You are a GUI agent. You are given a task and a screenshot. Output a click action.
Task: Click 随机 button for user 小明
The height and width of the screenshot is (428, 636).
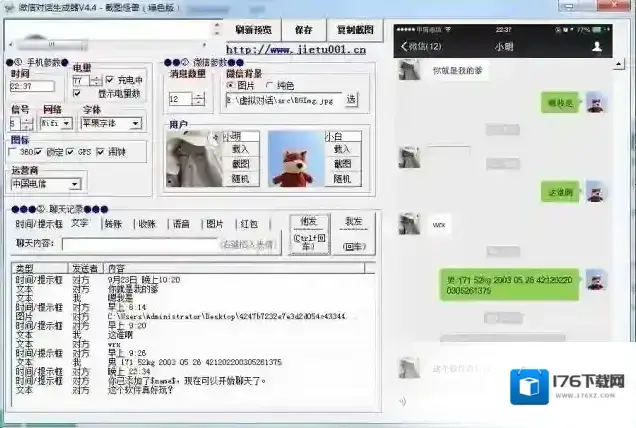tap(240, 179)
